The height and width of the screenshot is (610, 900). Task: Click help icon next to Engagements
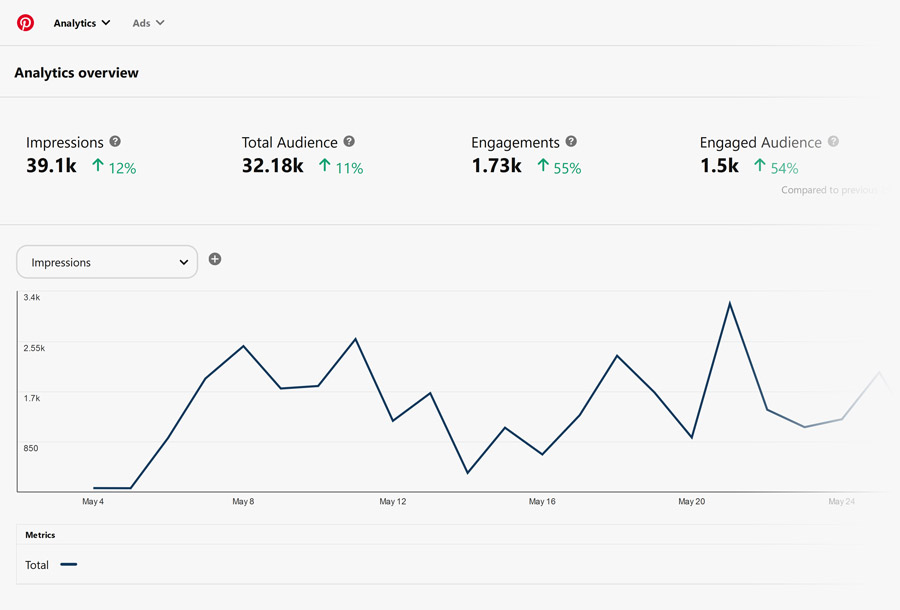tap(571, 141)
